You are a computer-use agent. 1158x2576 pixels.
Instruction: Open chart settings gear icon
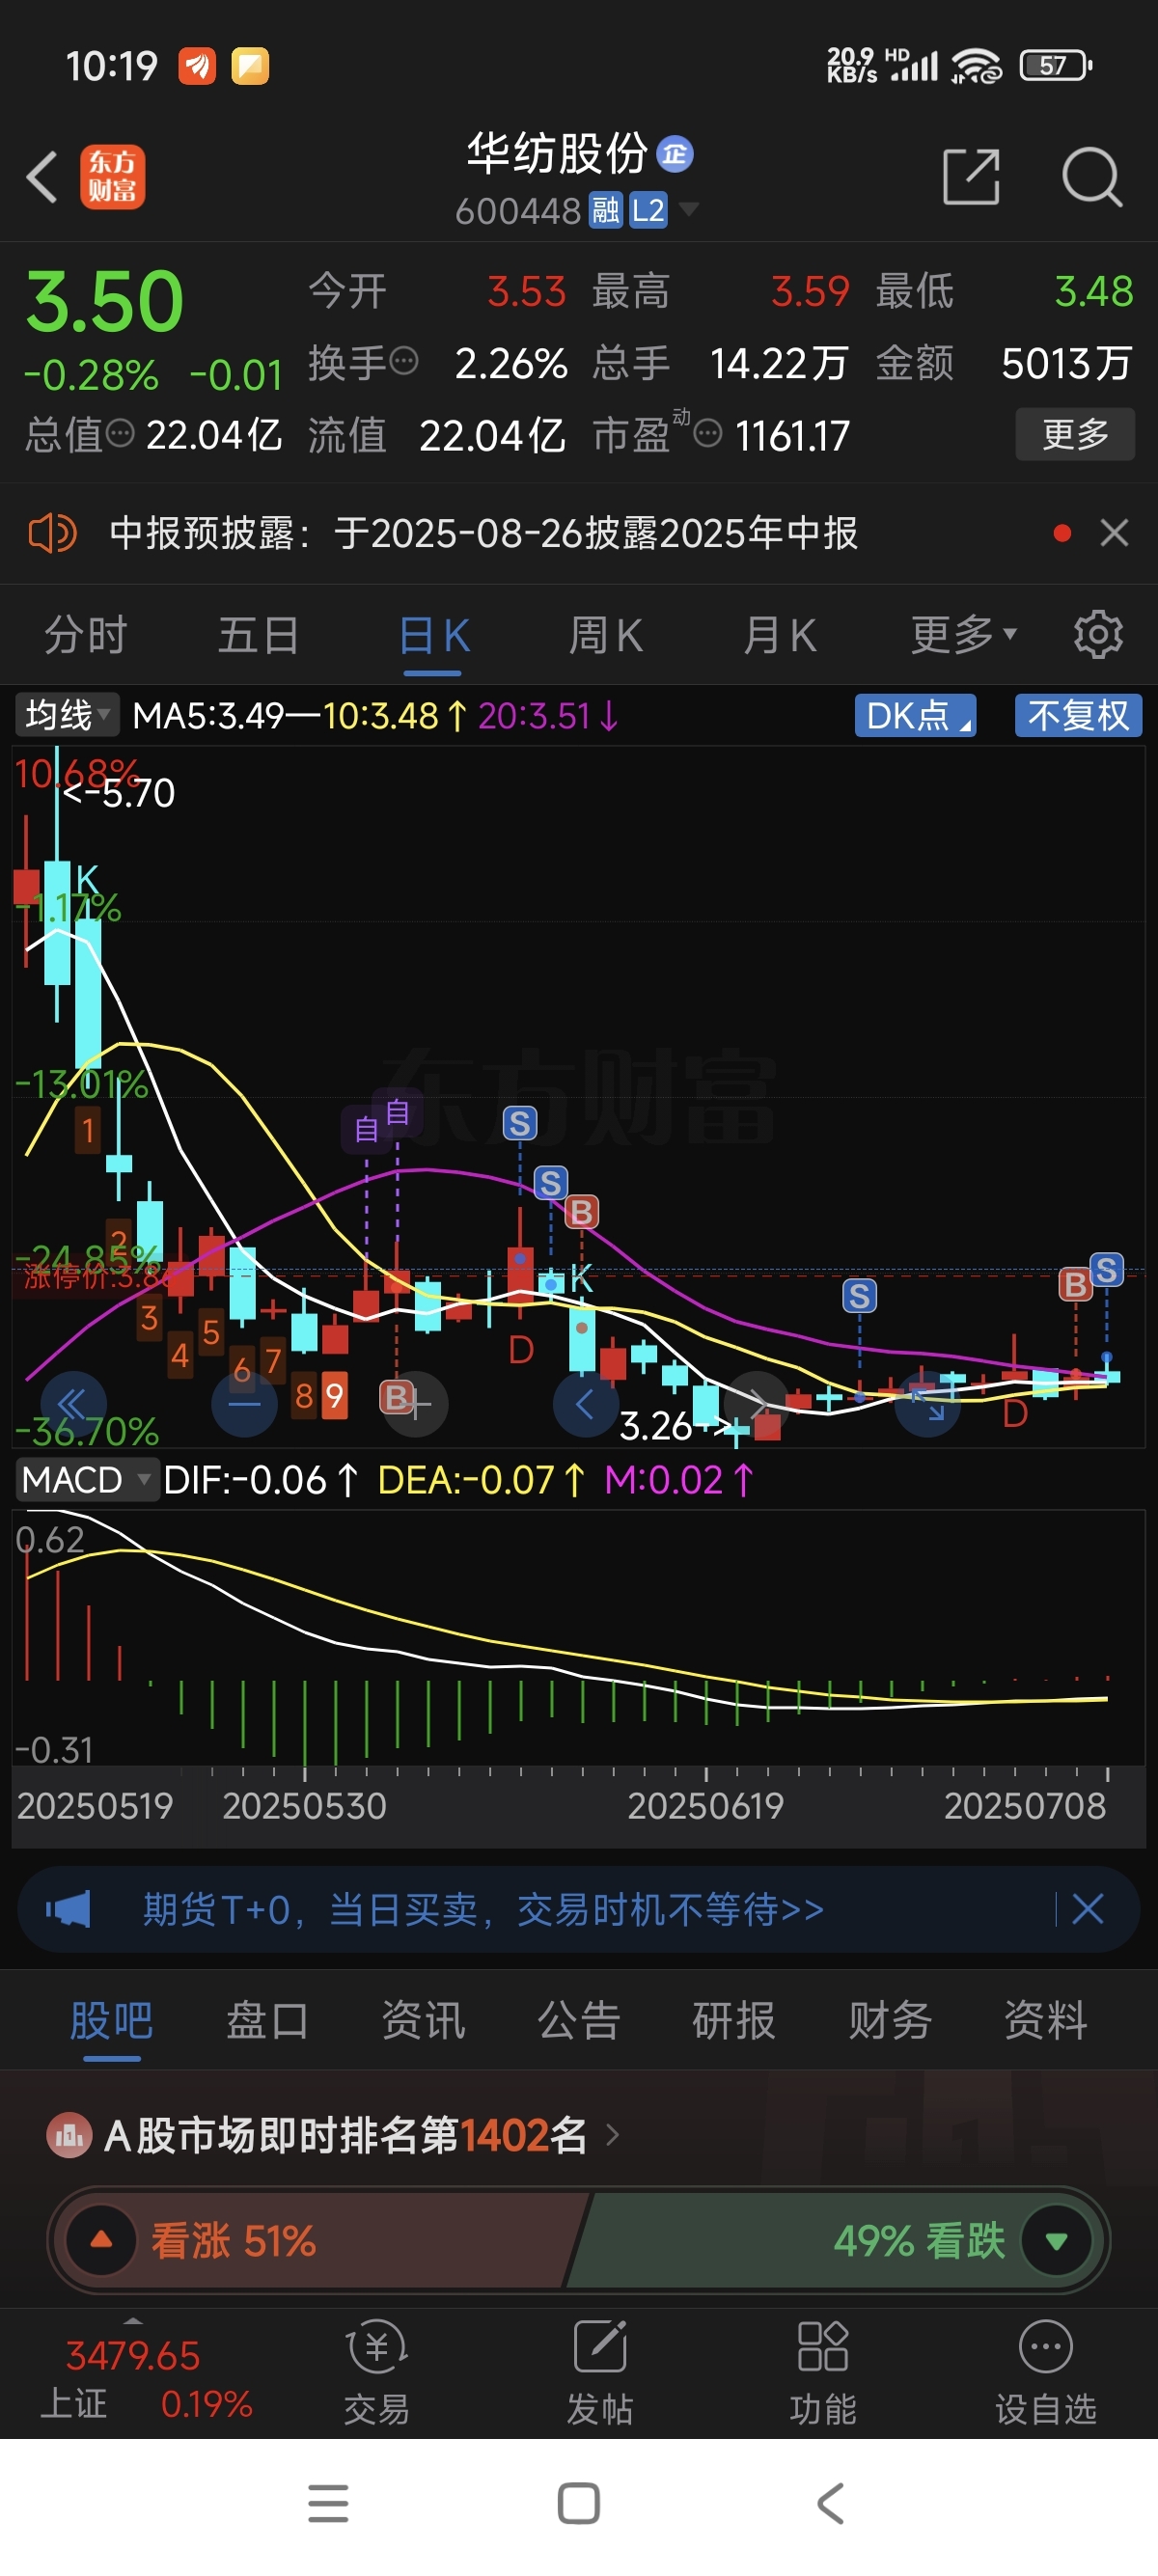tap(1098, 635)
